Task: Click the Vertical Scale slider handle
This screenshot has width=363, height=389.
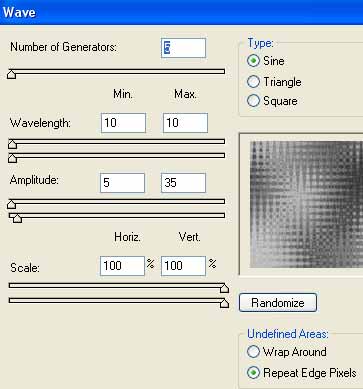Action: point(224,303)
